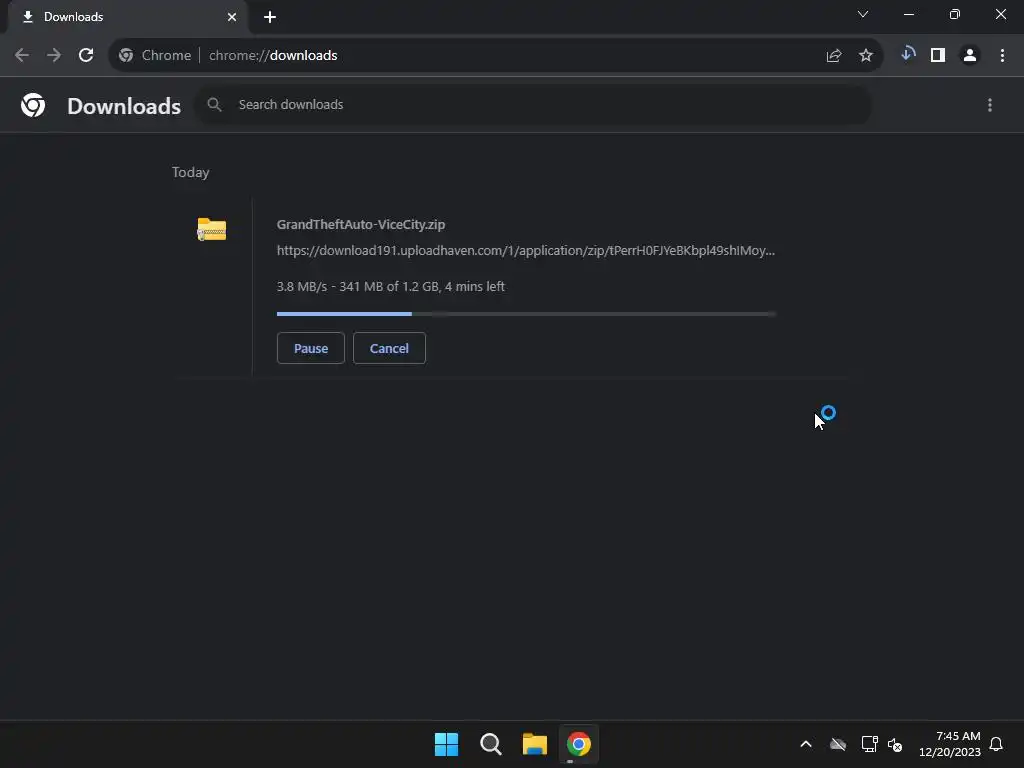This screenshot has height=768, width=1024.
Task: Open the clock showing 7:45 AM
Action: tap(950, 744)
